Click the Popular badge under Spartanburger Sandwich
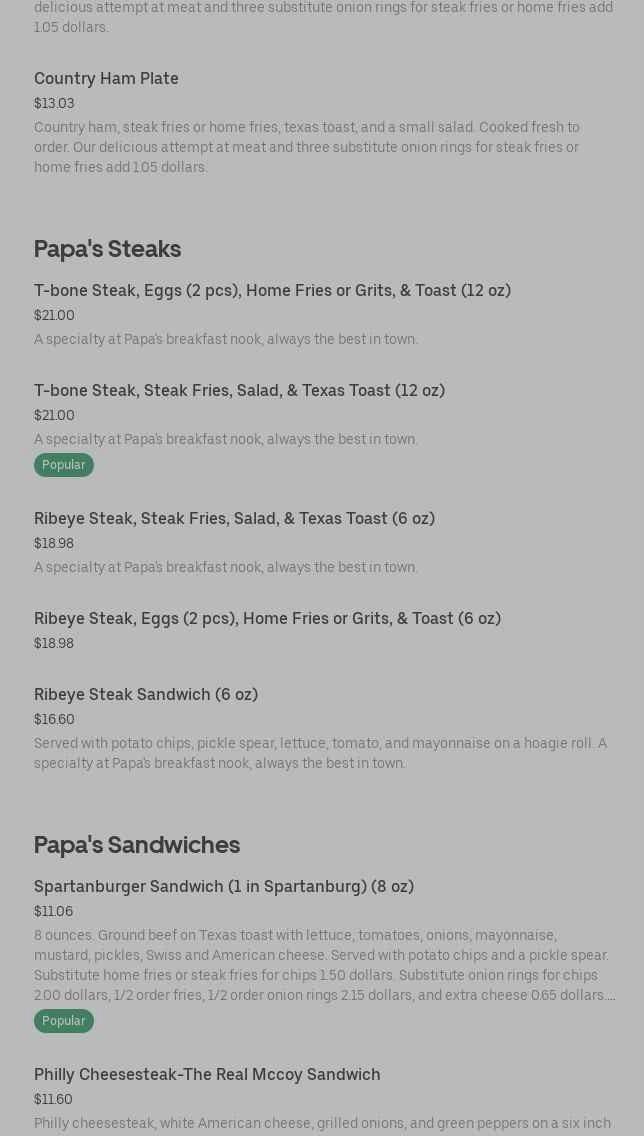The height and width of the screenshot is (1136, 644). click(64, 1021)
